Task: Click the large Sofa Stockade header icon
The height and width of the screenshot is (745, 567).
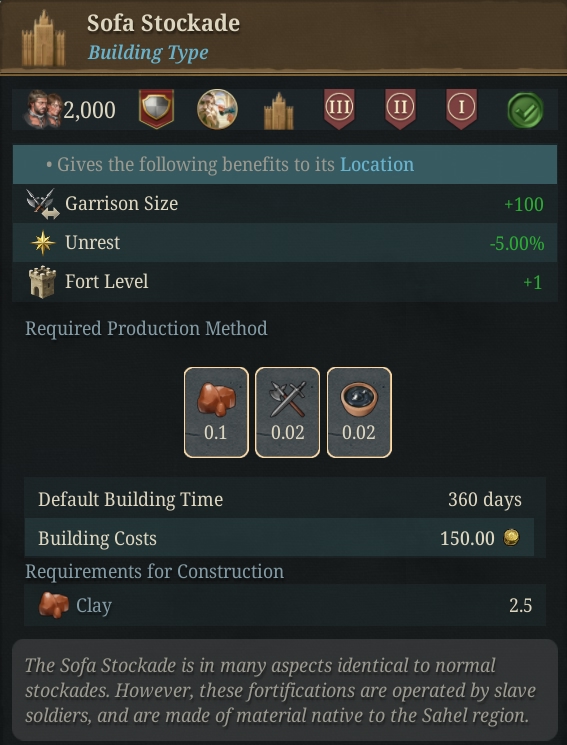Action: pos(43,38)
